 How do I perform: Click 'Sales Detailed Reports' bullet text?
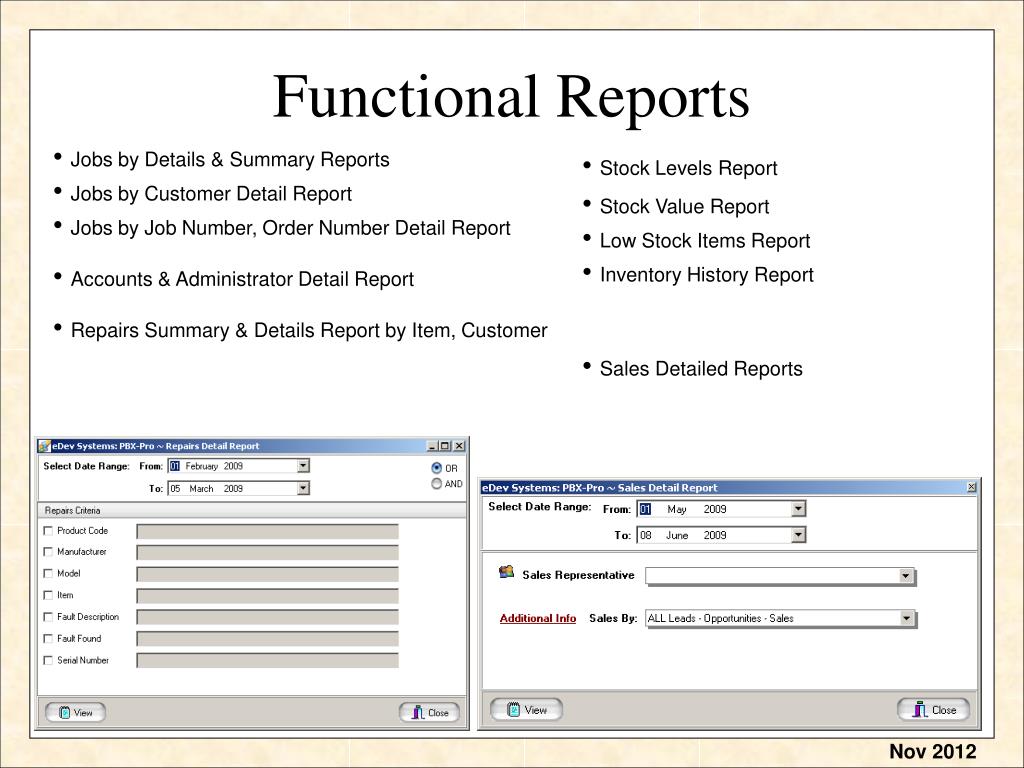coord(701,368)
